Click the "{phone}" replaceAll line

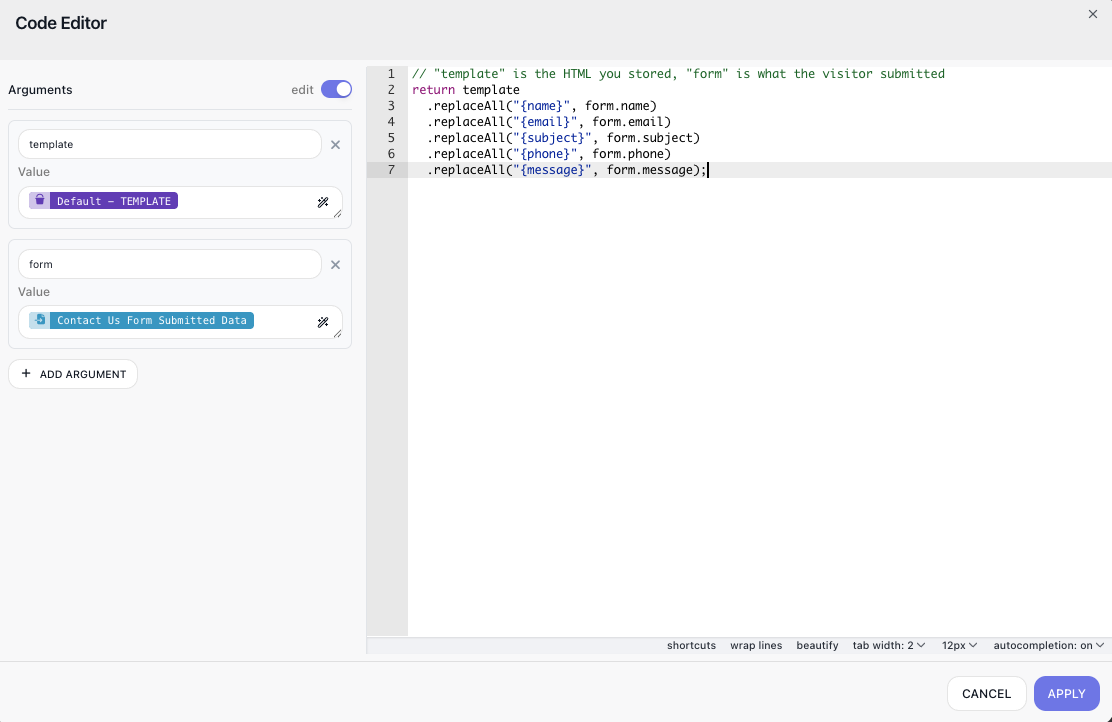click(549, 154)
